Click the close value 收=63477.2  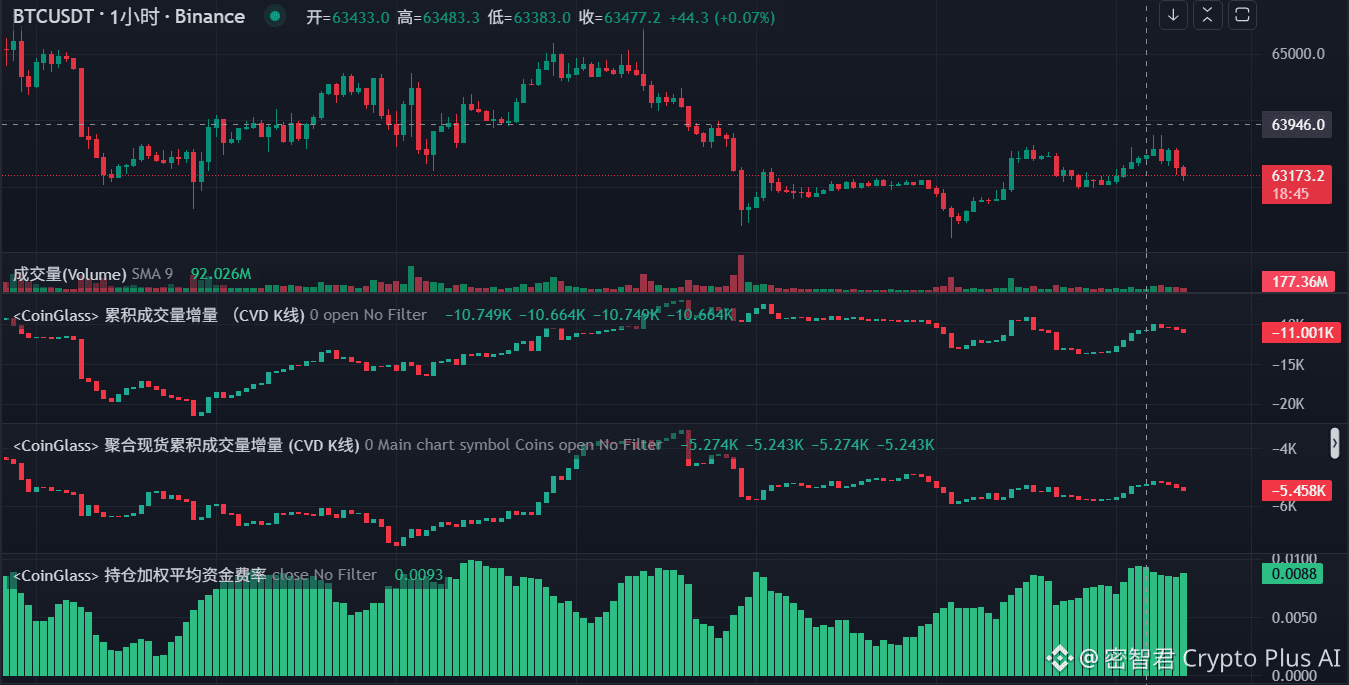[x=620, y=18]
